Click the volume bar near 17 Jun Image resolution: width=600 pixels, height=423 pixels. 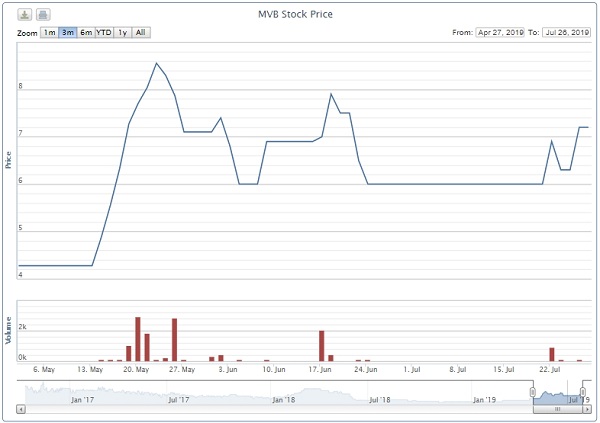[322, 346]
